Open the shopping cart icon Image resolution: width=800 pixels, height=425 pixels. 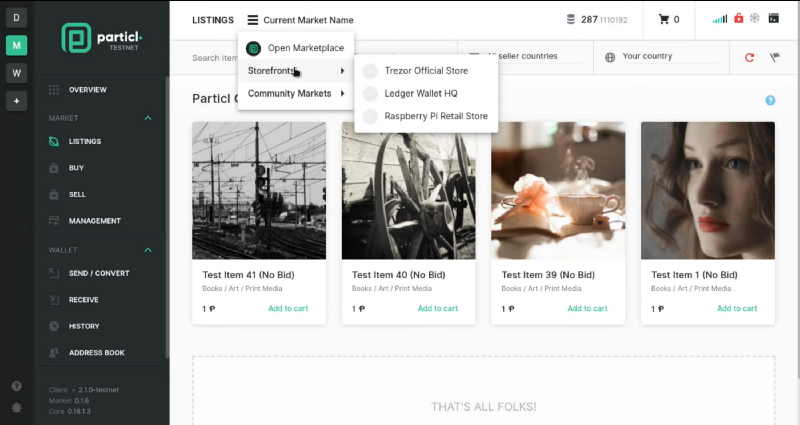point(663,19)
